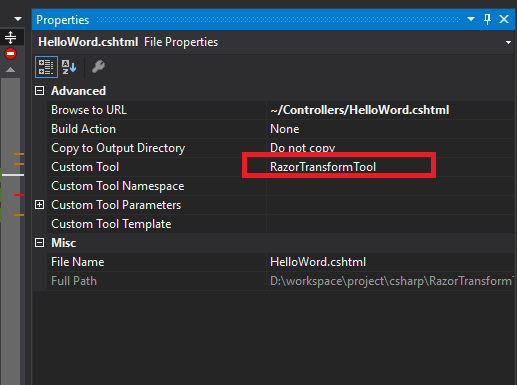Viewport: 517px width, 385px height.
Task: Open the editor tab overflow dropdown arrow
Action: 18,19
